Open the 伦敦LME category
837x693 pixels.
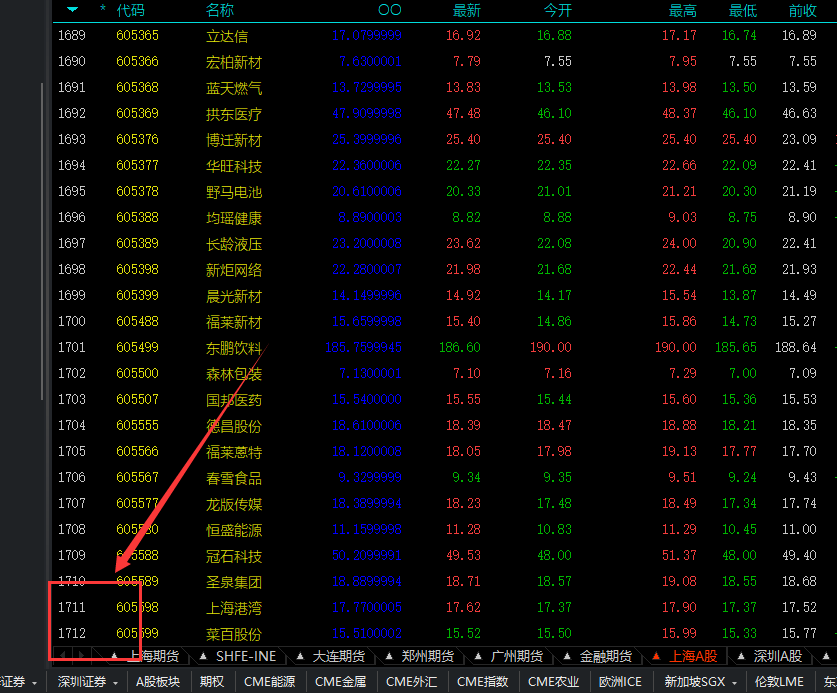coord(779,682)
